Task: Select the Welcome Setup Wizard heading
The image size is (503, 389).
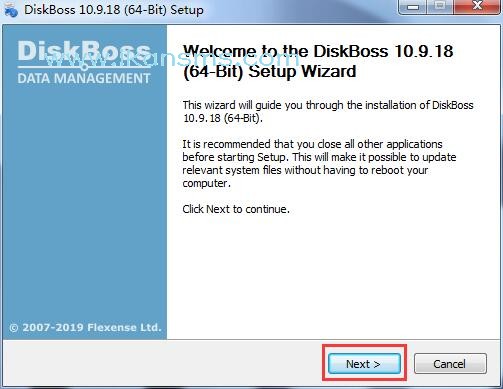Action: 318,61
